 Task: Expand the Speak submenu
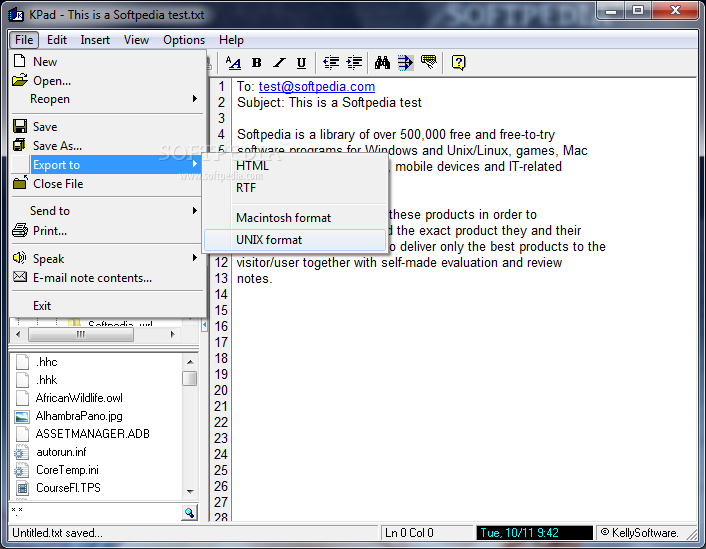click(x=107, y=259)
